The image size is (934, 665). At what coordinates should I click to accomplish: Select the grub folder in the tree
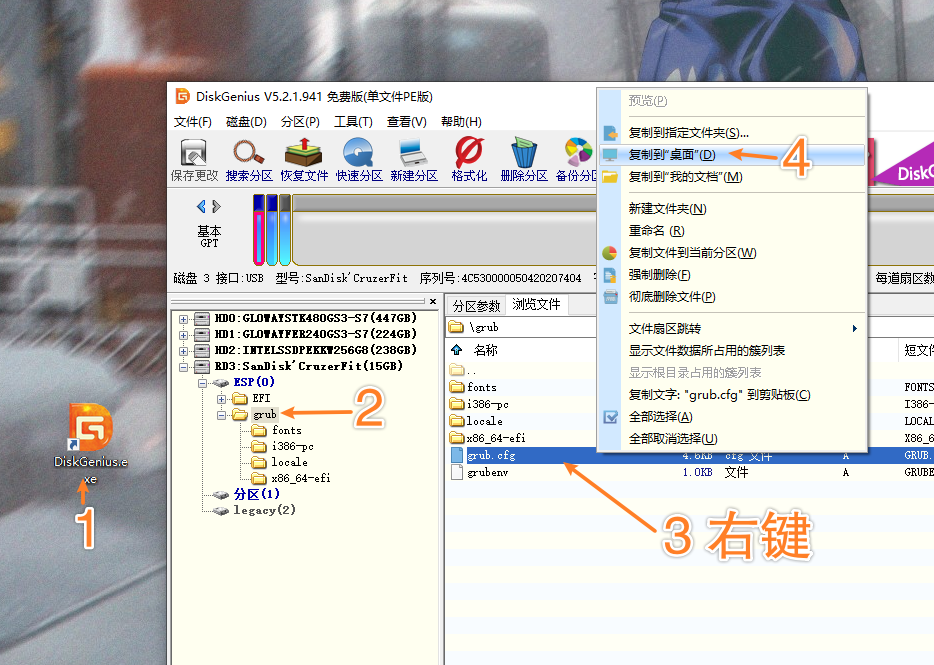pyautogui.click(x=264, y=414)
